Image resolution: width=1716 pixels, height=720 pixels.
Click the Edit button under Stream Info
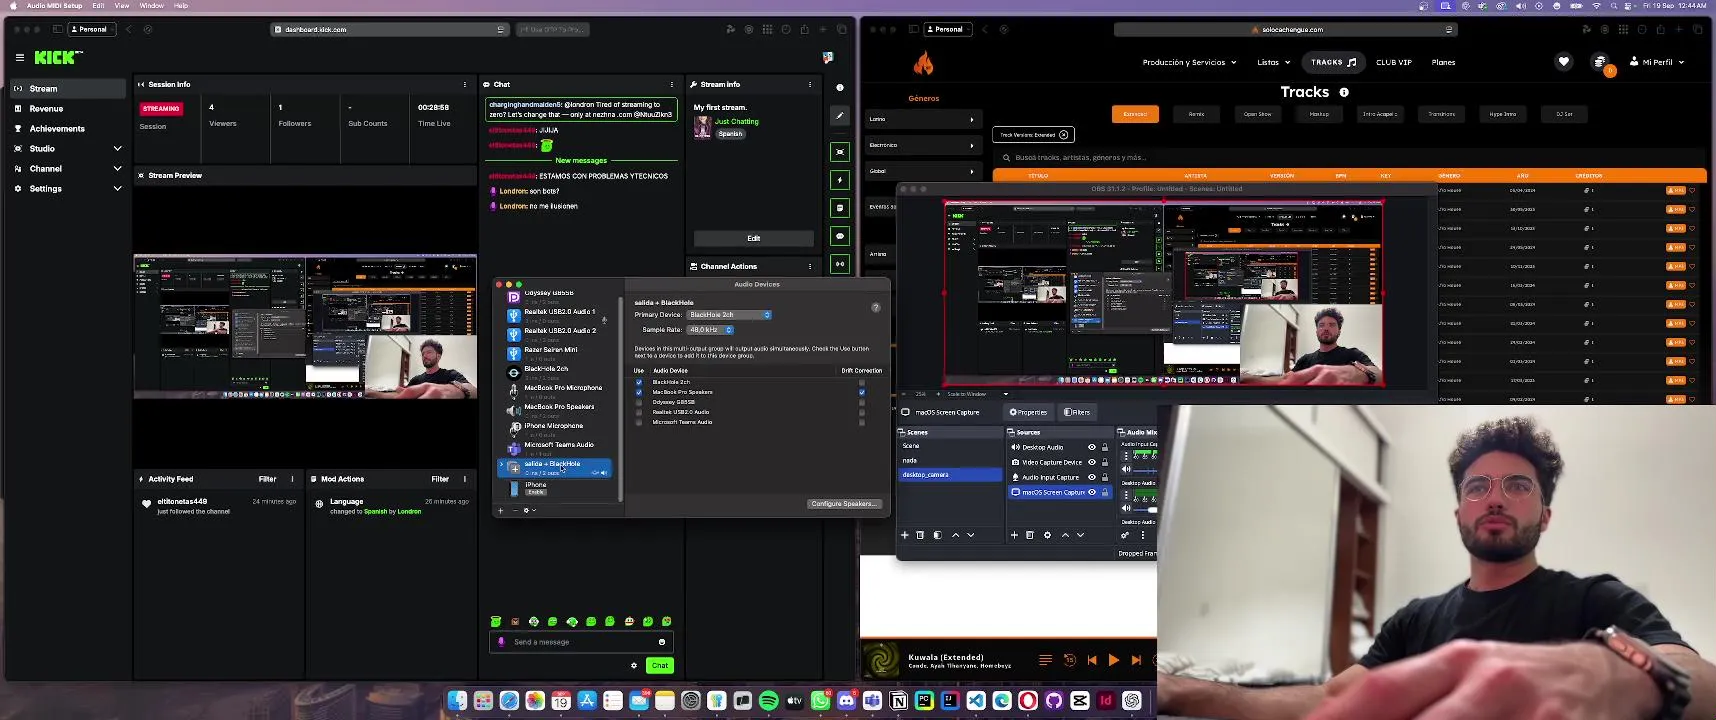[754, 238]
